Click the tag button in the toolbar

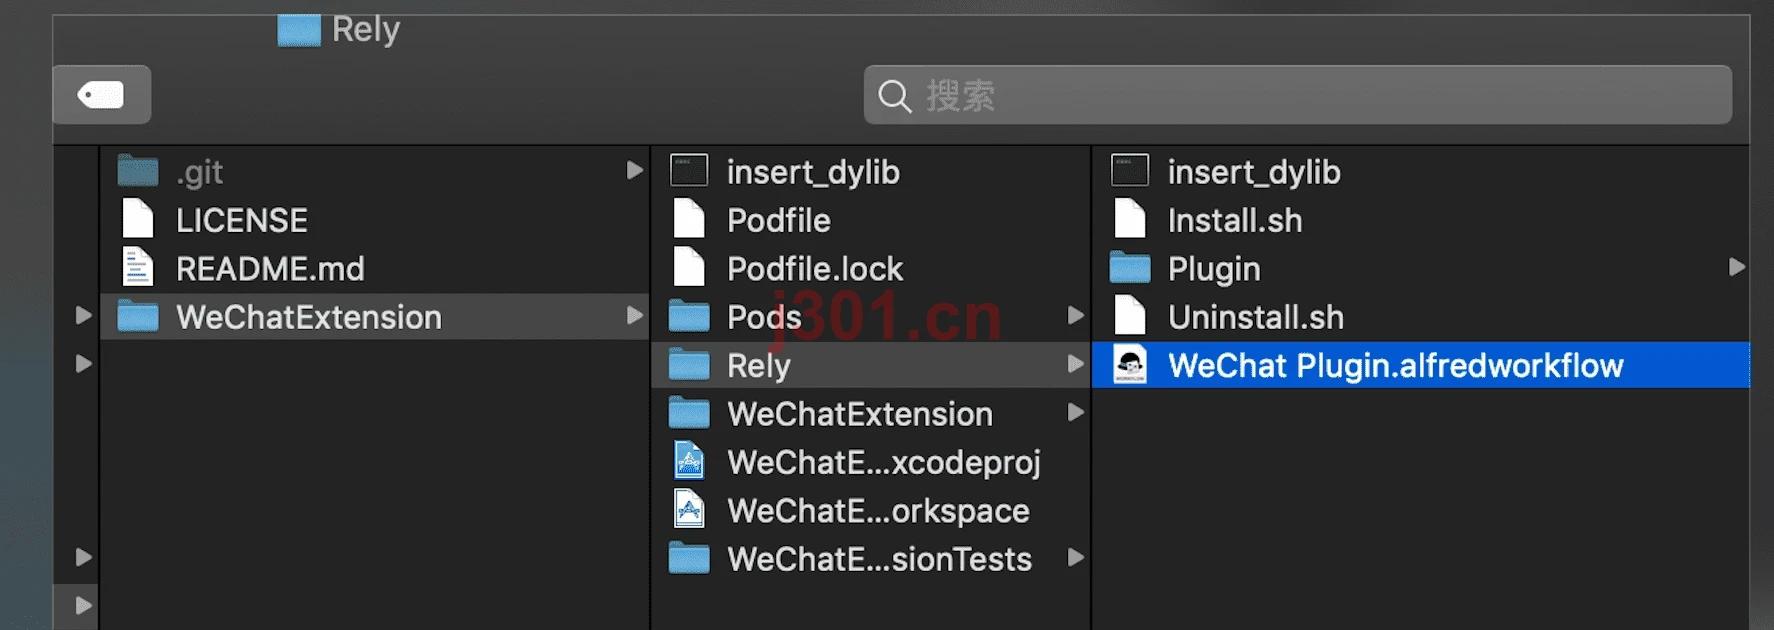click(x=101, y=95)
